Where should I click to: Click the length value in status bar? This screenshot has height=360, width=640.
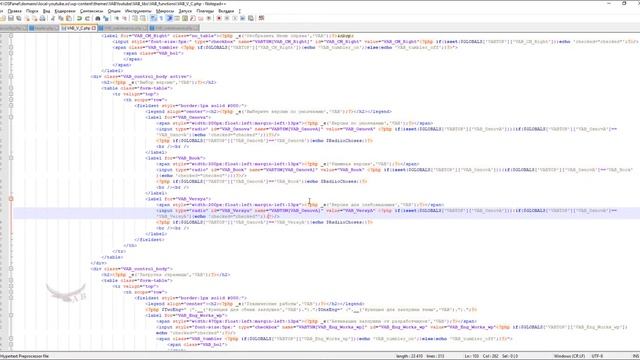coord(409,356)
